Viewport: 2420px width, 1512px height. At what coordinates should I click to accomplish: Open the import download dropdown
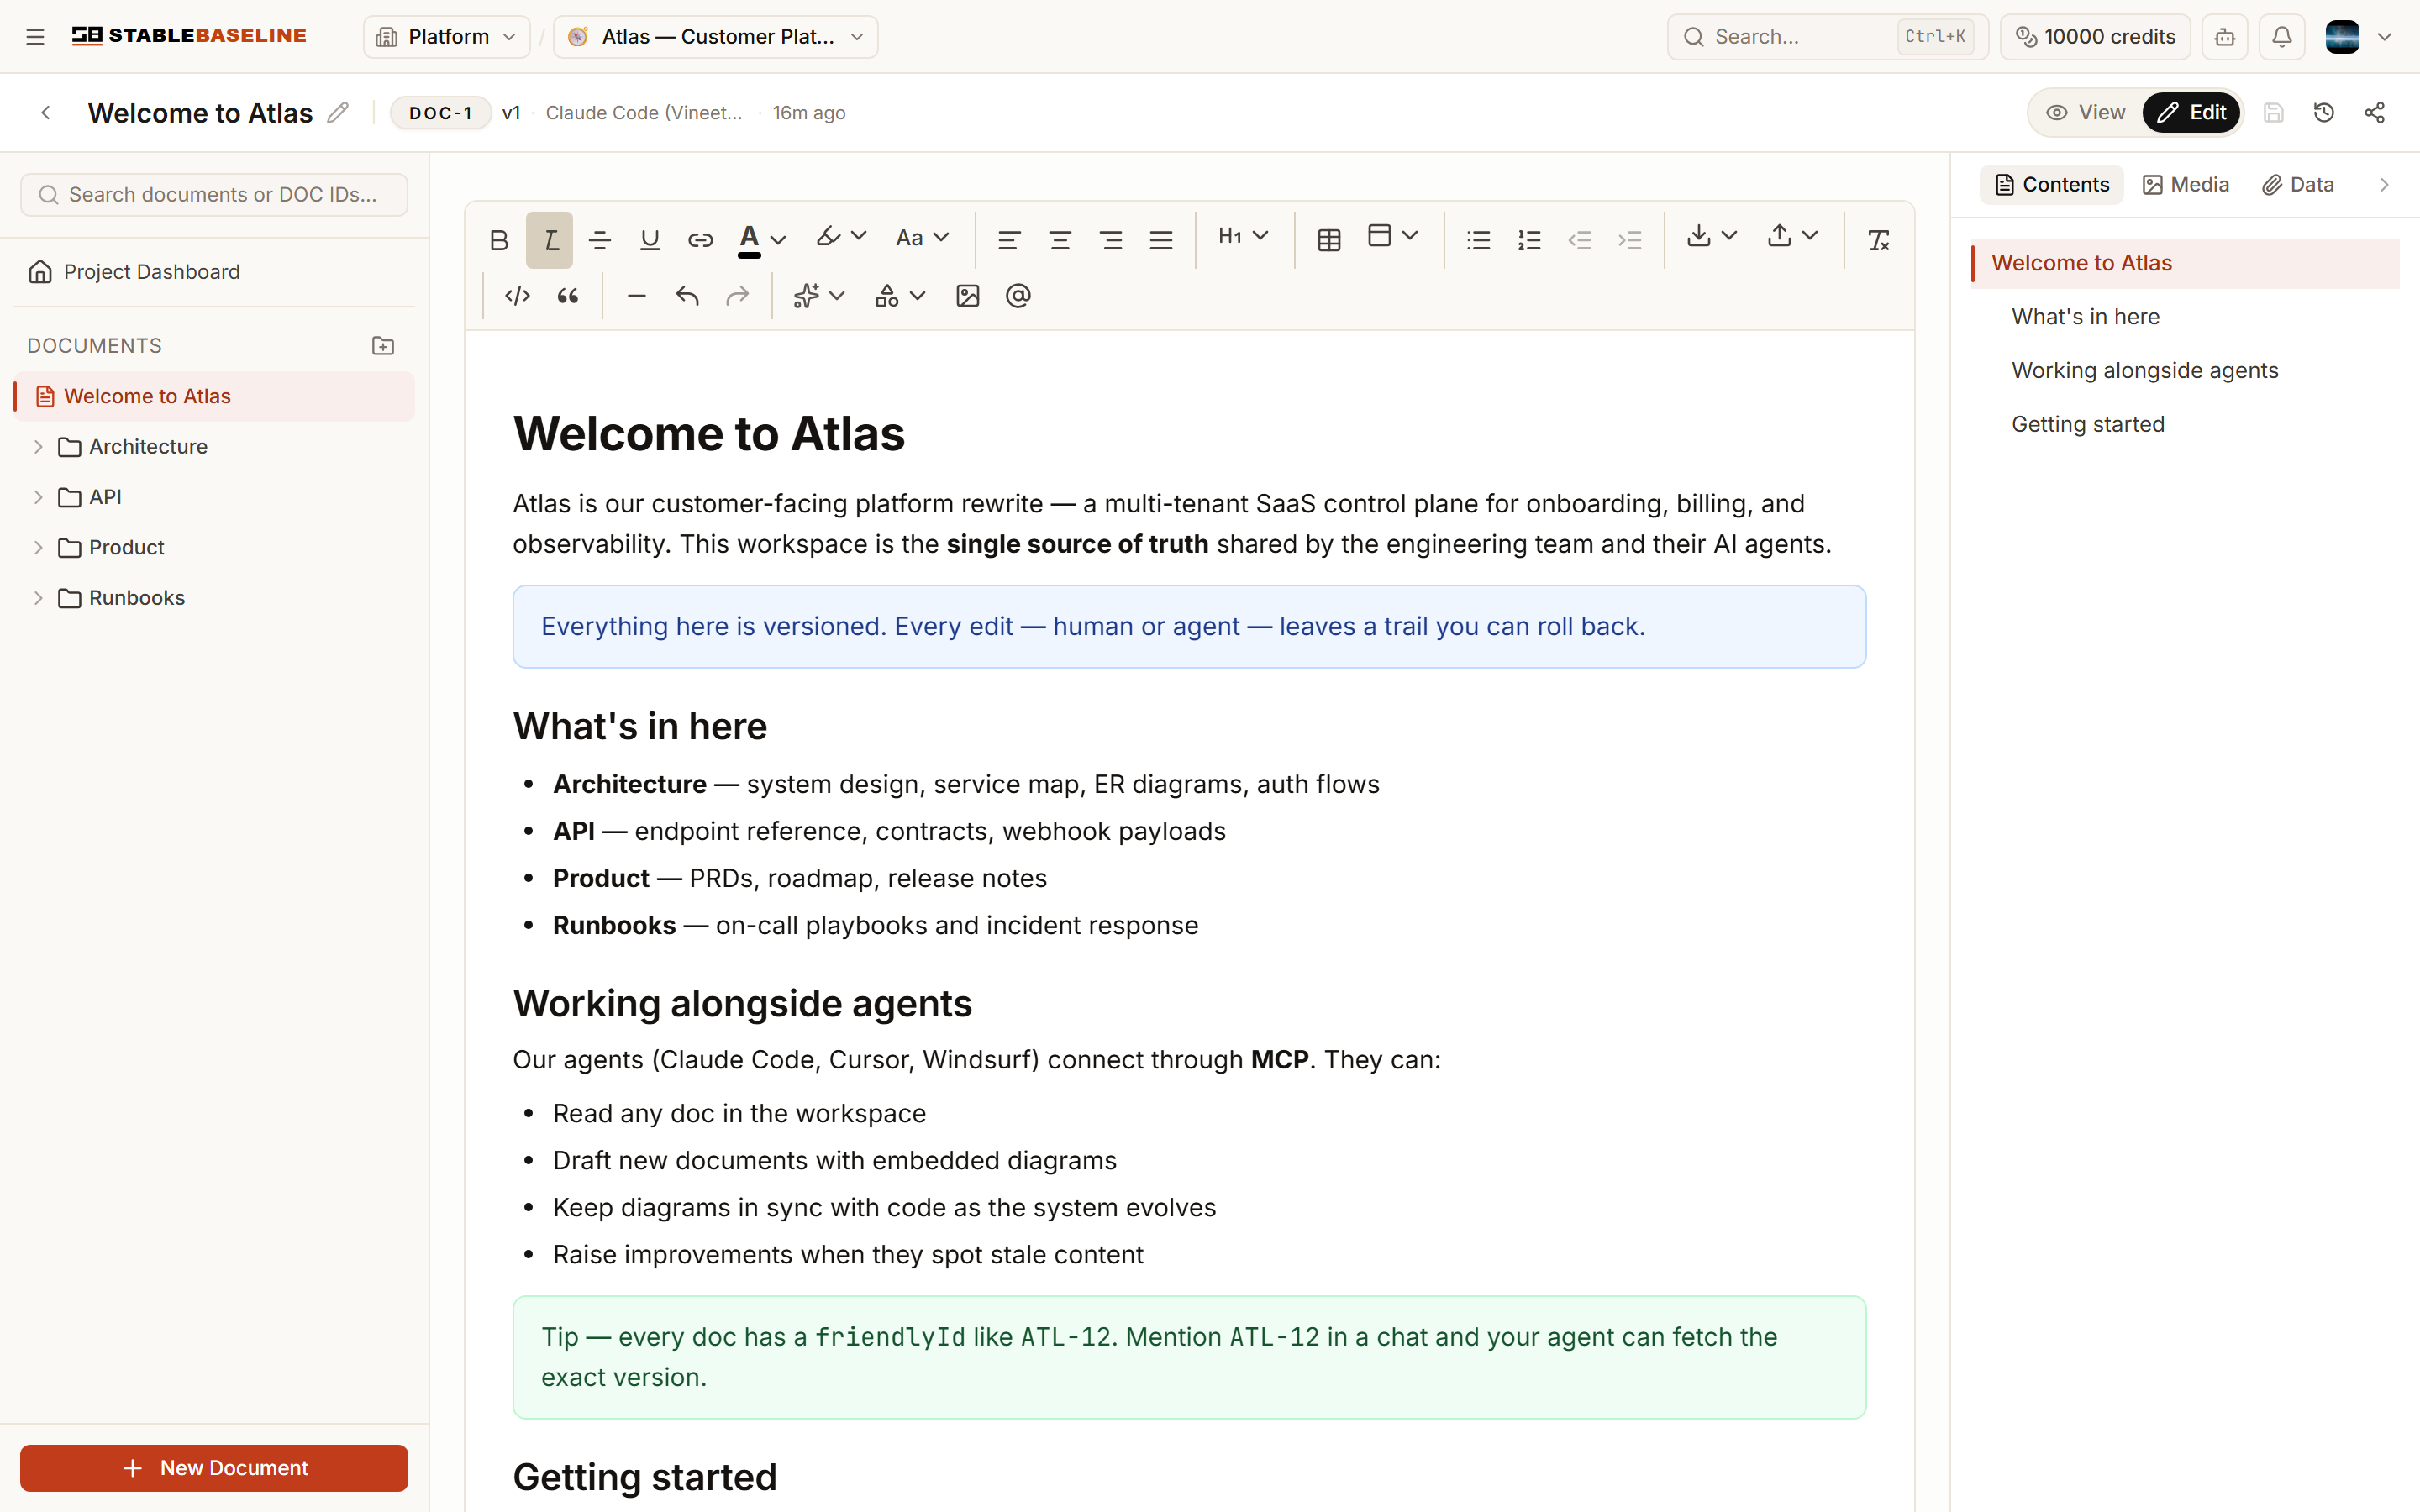tap(1712, 236)
